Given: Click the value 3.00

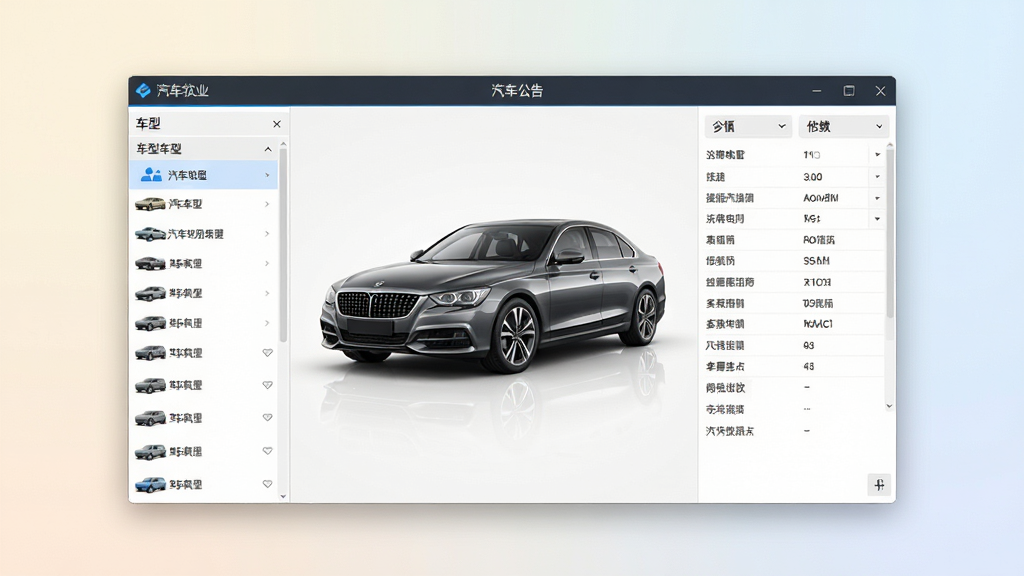Looking at the screenshot, I should [x=813, y=177].
